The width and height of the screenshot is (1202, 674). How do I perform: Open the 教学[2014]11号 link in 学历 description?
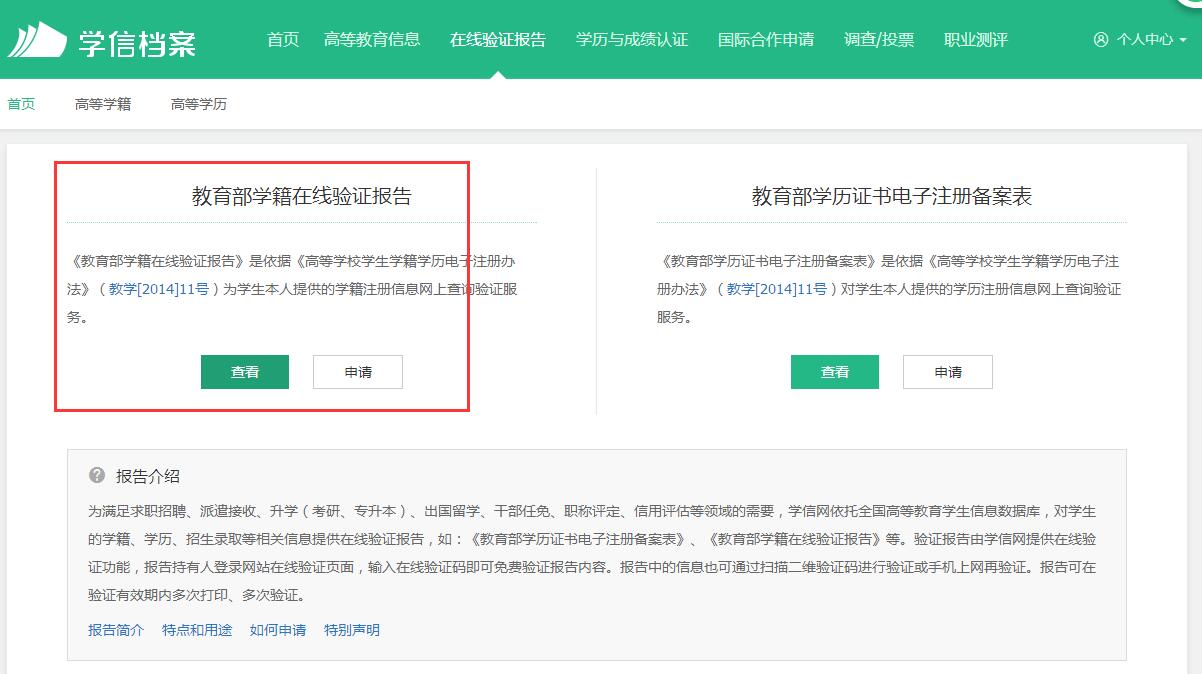click(776, 289)
